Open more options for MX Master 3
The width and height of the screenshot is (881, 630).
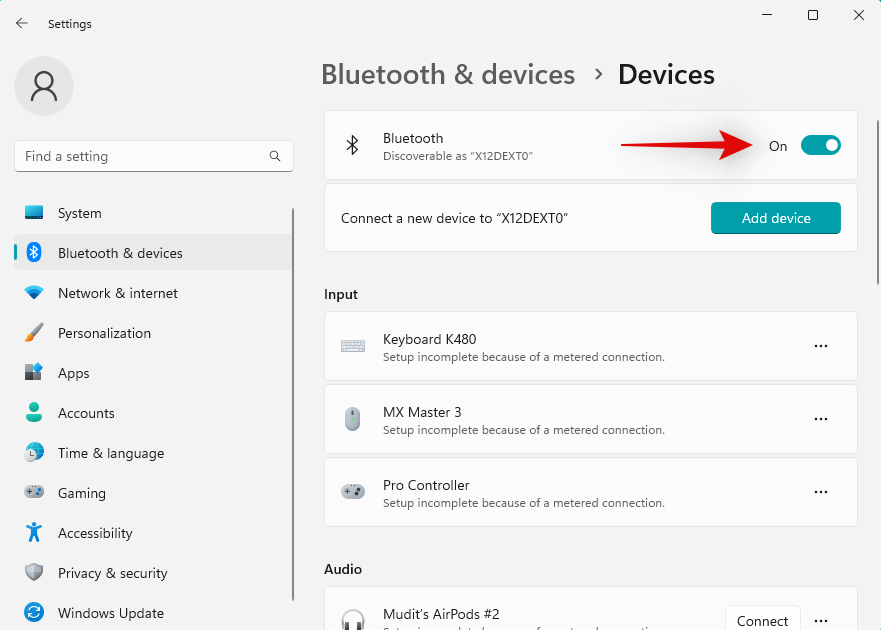click(821, 419)
